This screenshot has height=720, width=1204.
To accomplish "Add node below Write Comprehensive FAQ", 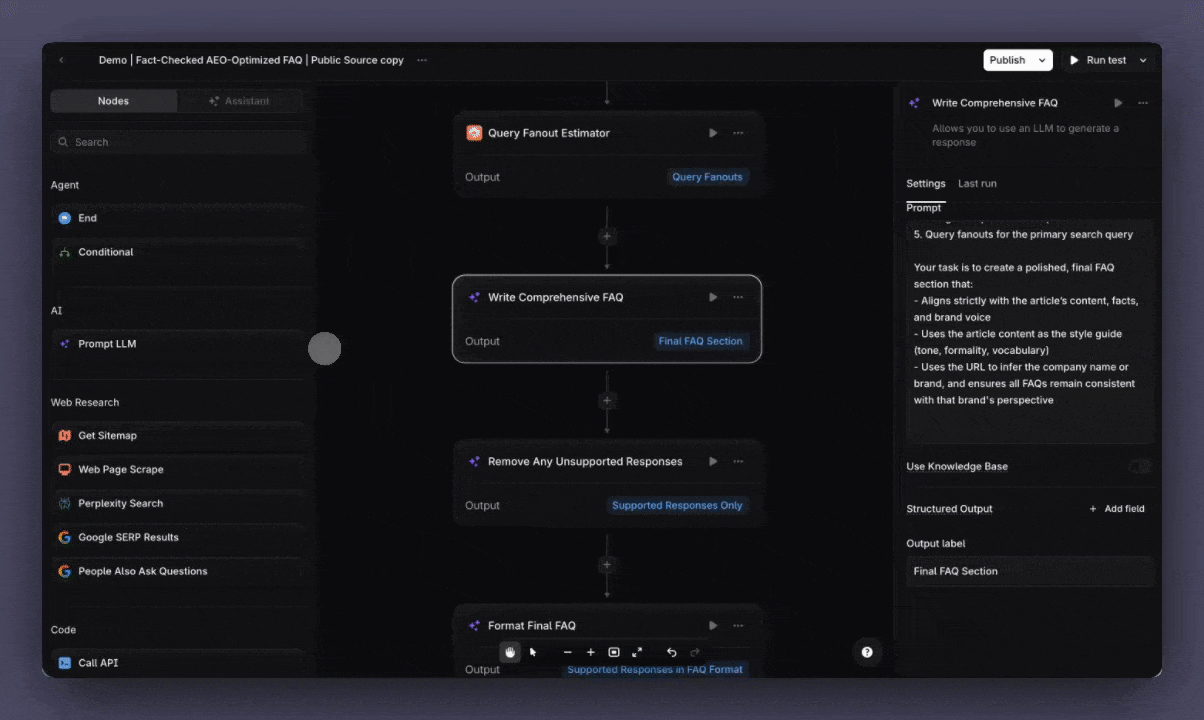I will pos(607,401).
